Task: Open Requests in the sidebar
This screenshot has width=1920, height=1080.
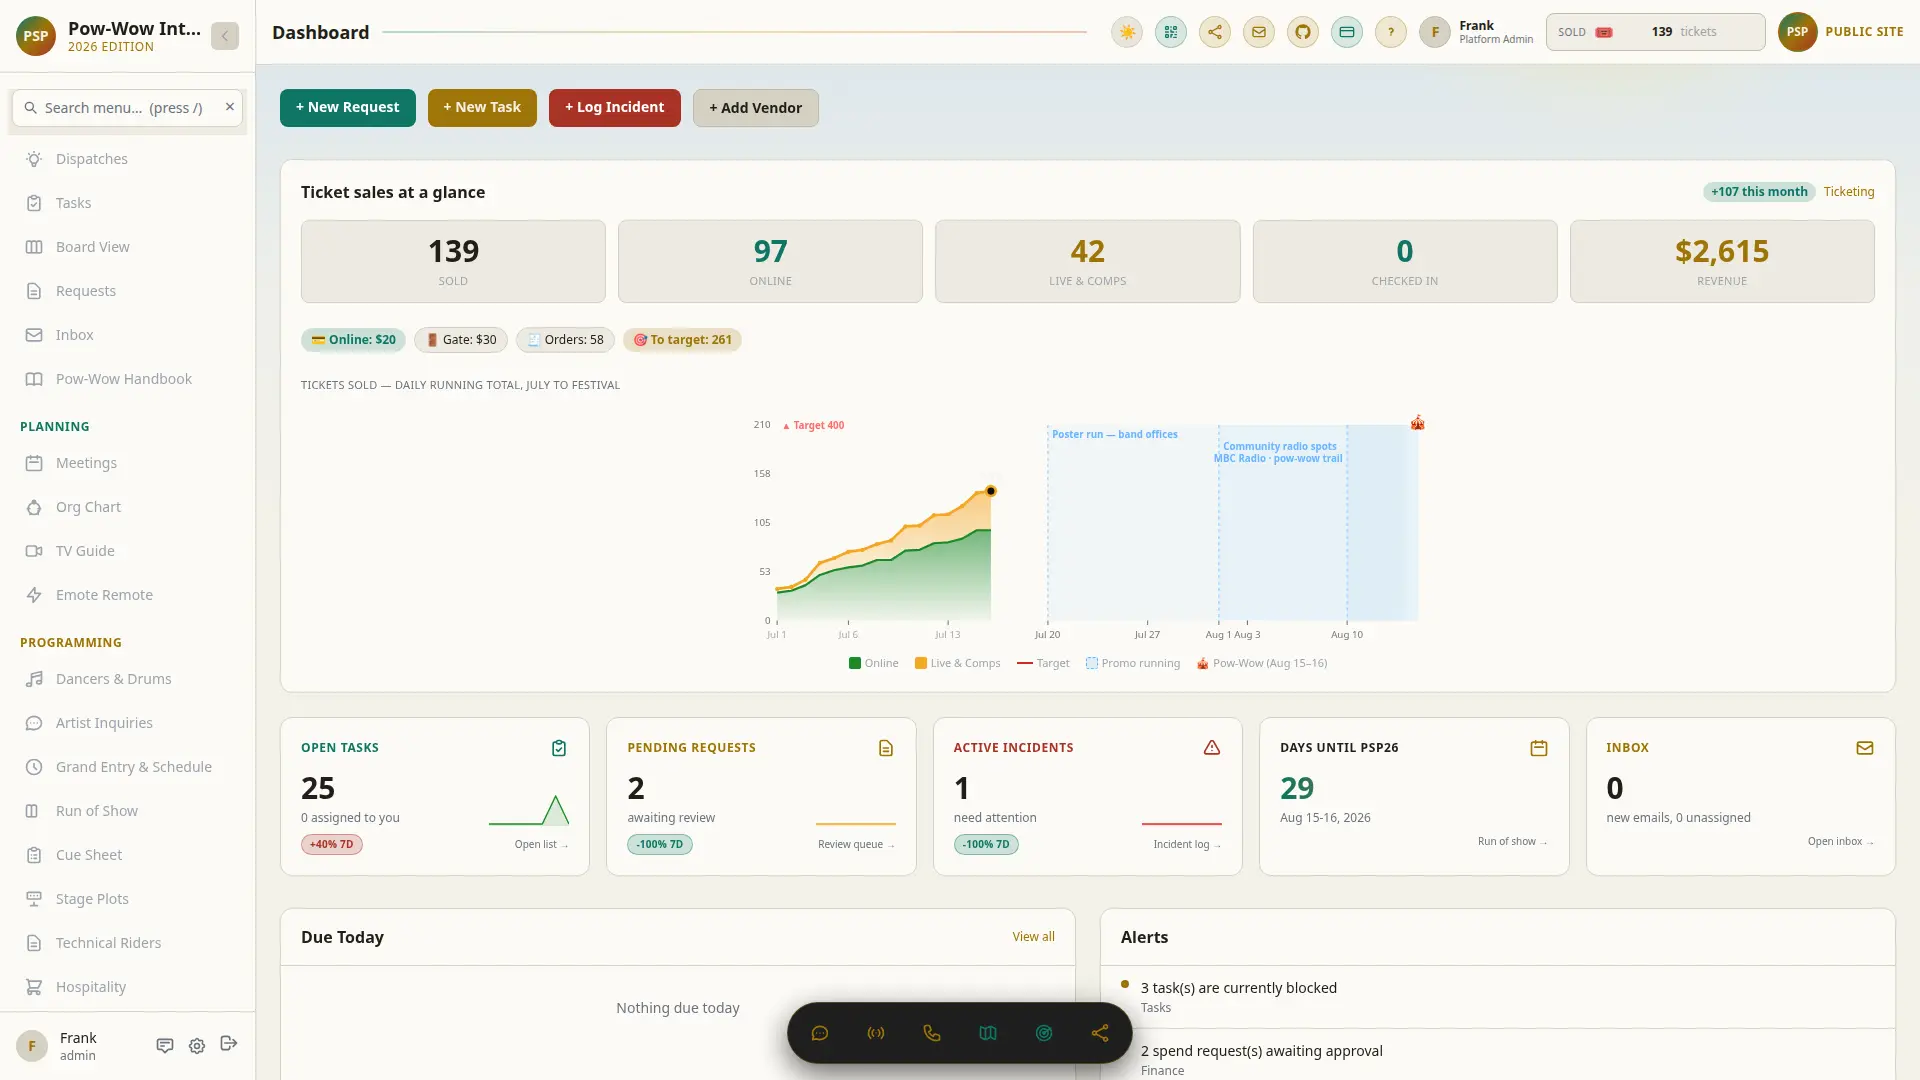Action: (127, 291)
